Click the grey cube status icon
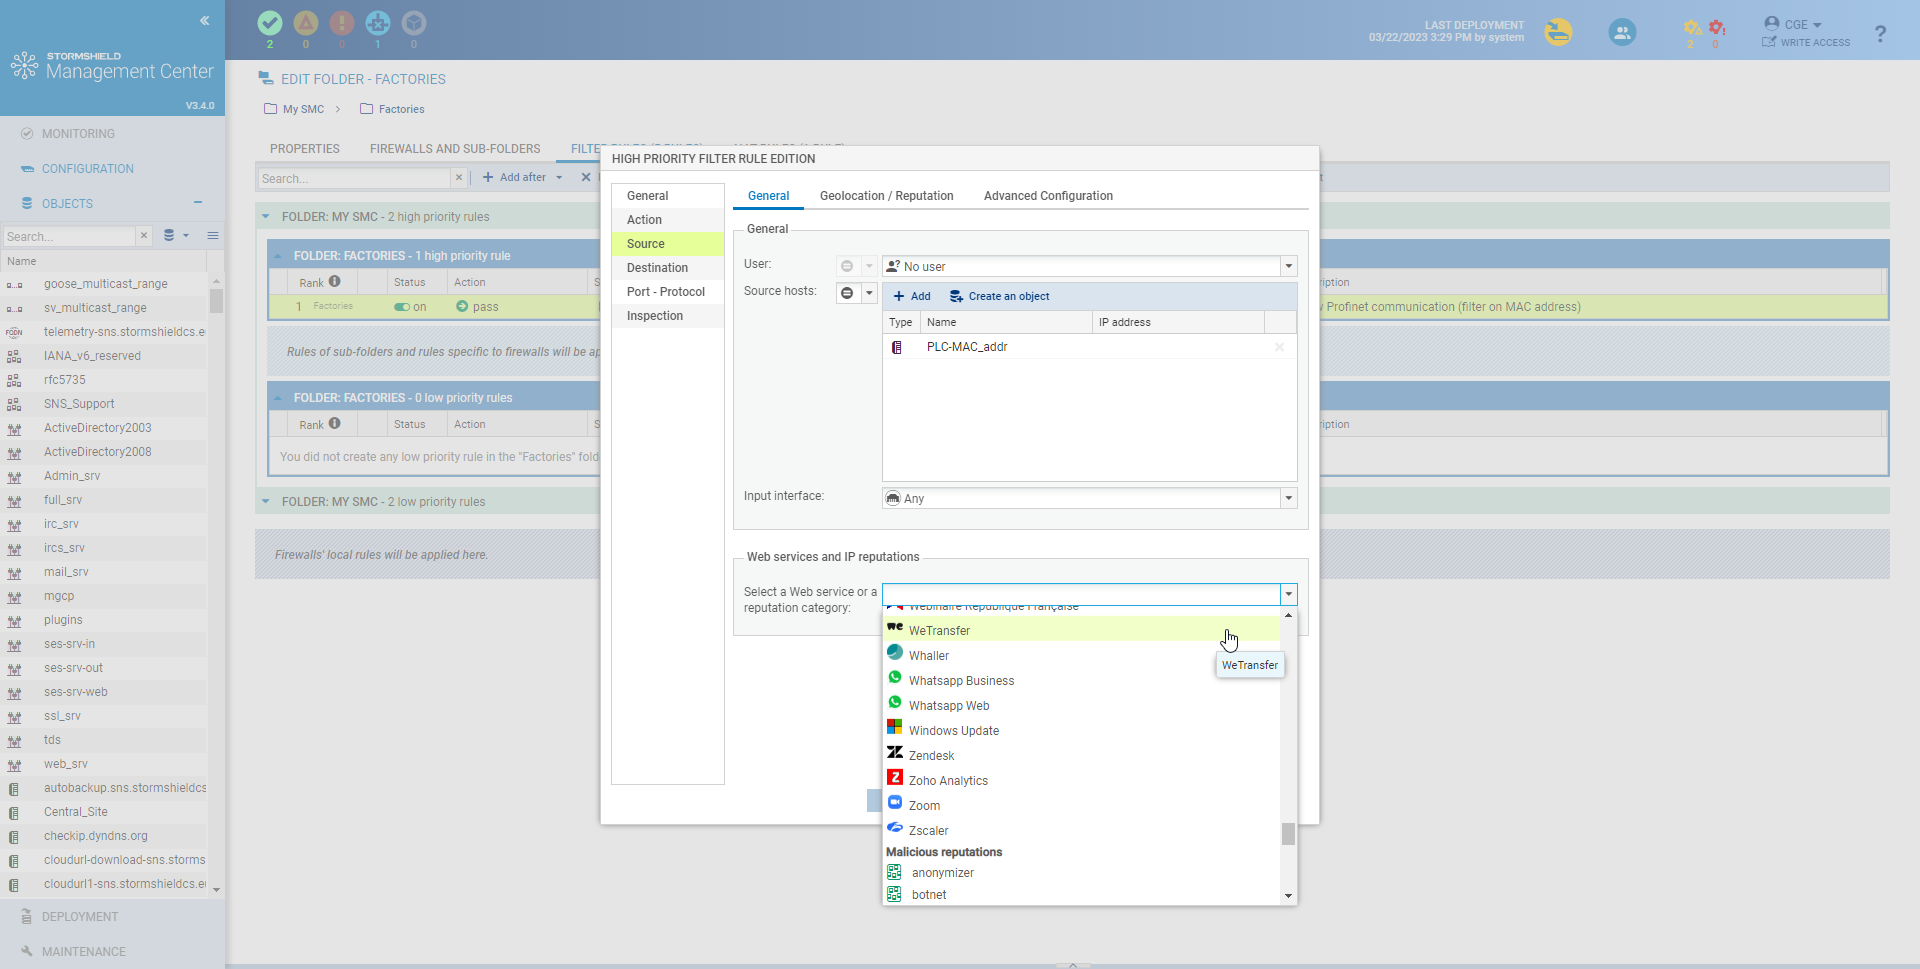This screenshot has height=969, width=1920. click(414, 23)
